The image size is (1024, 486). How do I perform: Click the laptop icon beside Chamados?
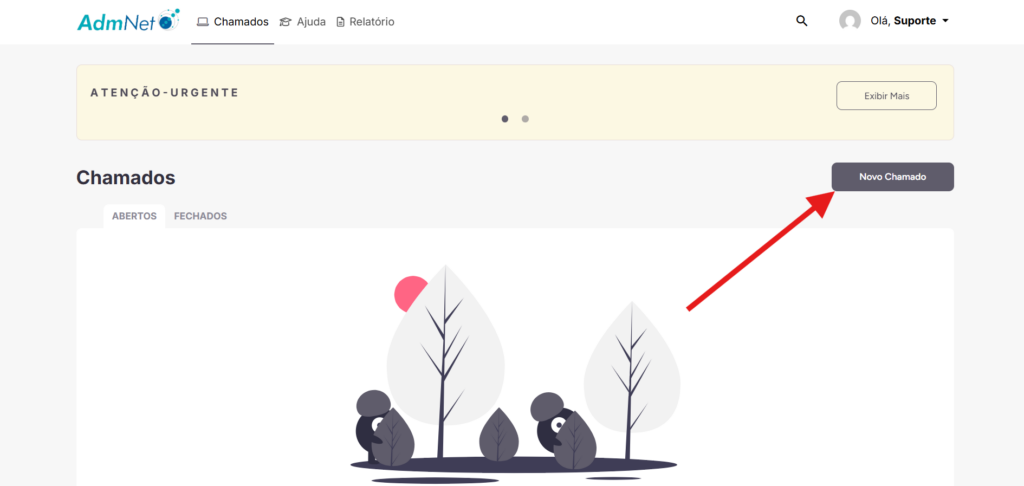click(x=202, y=22)
